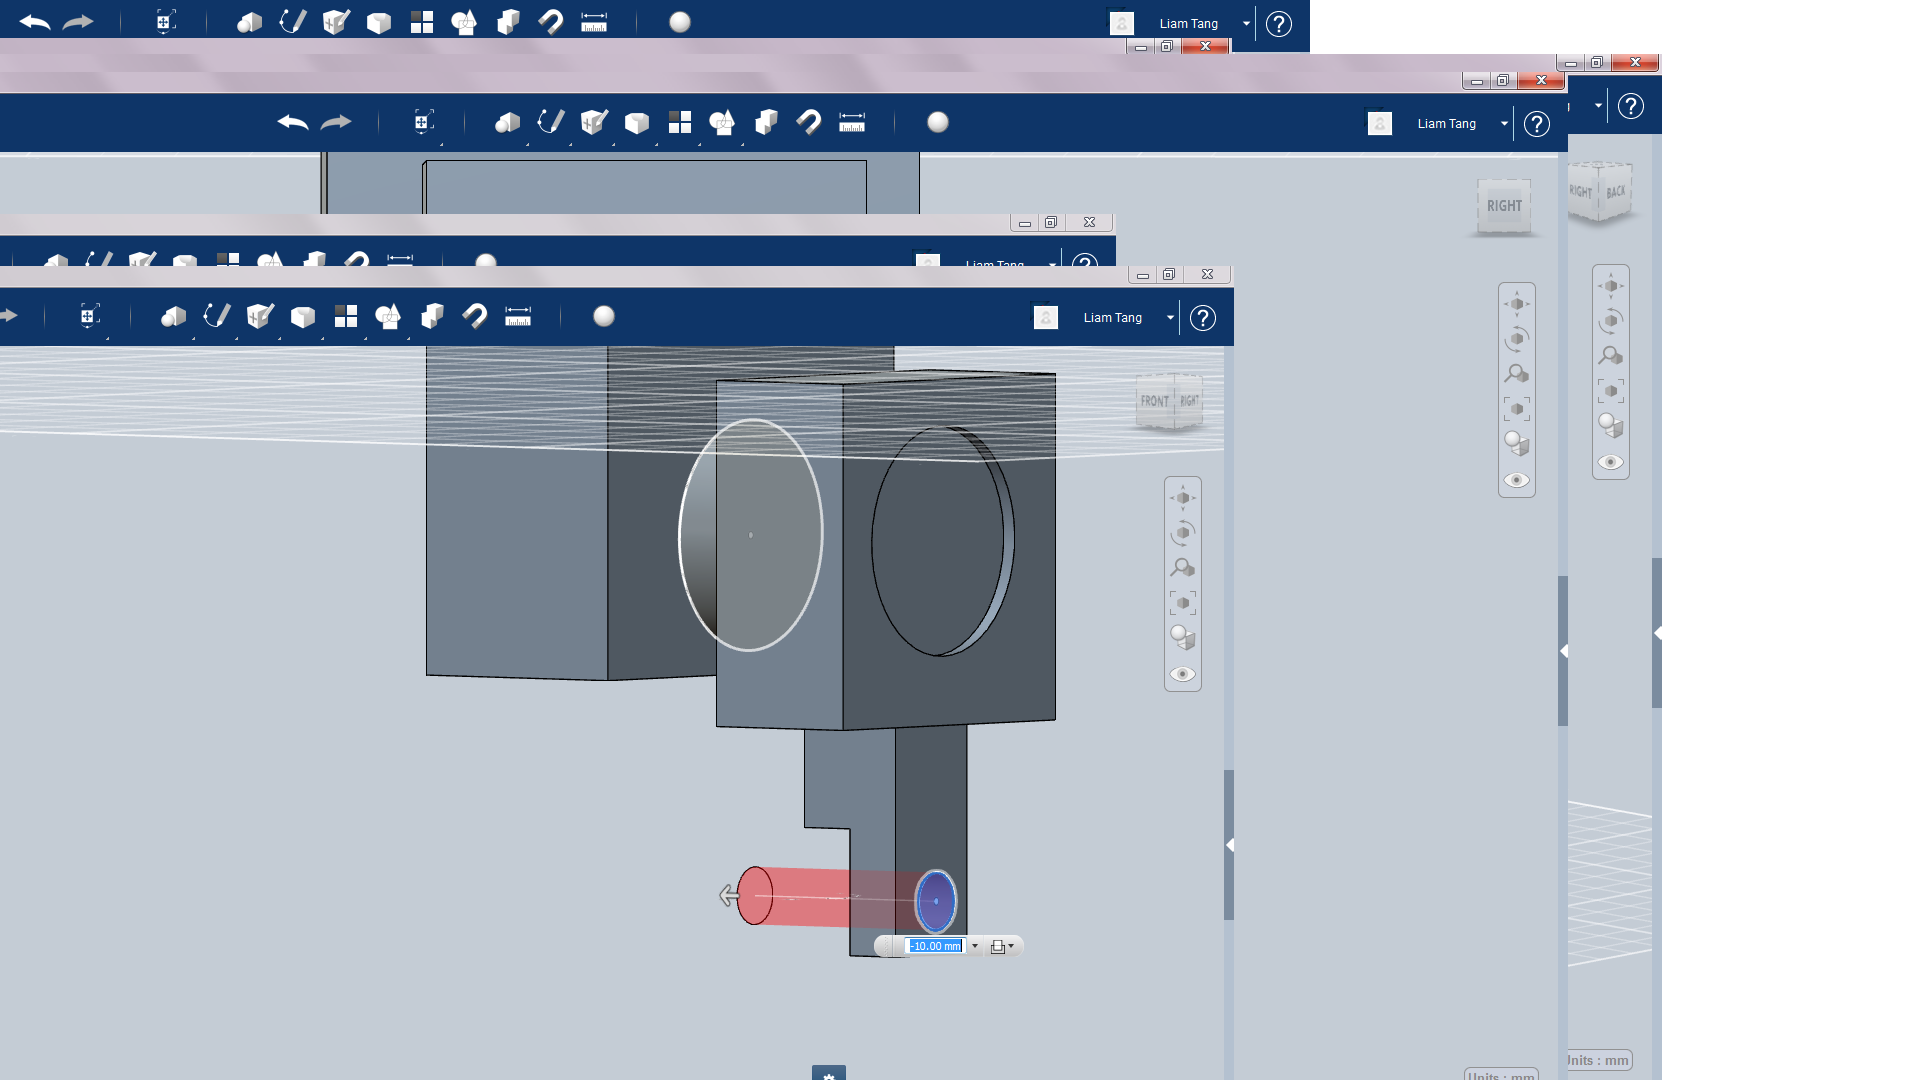
Task: Click Orbit tool in front window navigation bar
Action: coord(1183,533)
